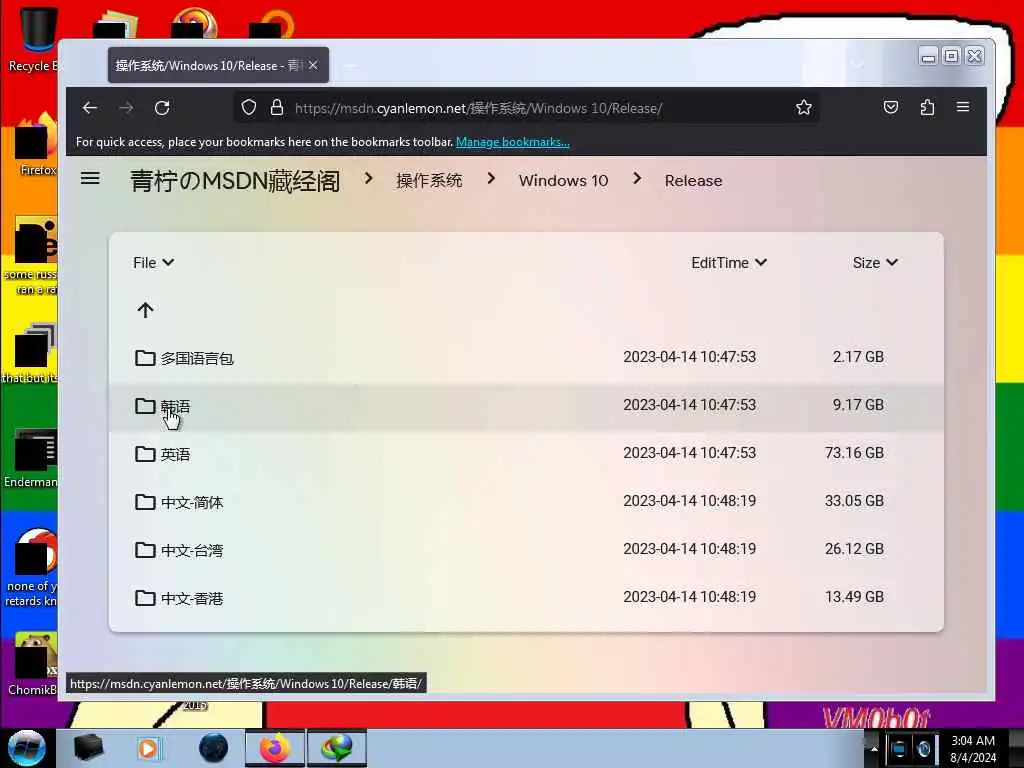Click the 73.16 GB size value

coord(854,453)
